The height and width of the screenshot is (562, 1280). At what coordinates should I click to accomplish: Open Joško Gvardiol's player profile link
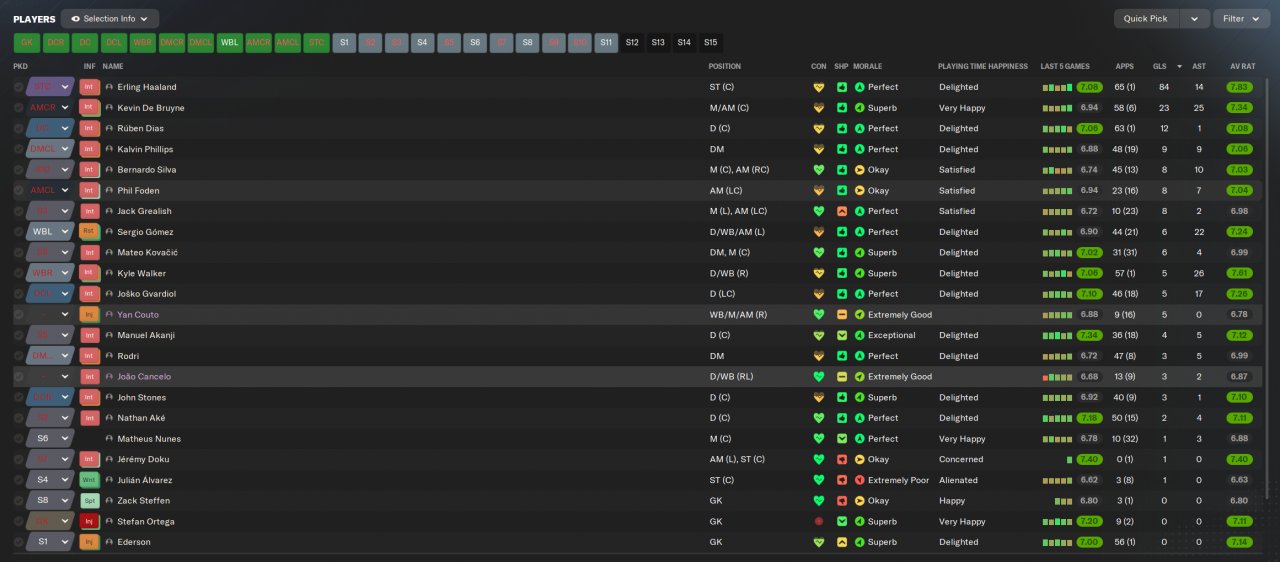[x=146, y=294]
